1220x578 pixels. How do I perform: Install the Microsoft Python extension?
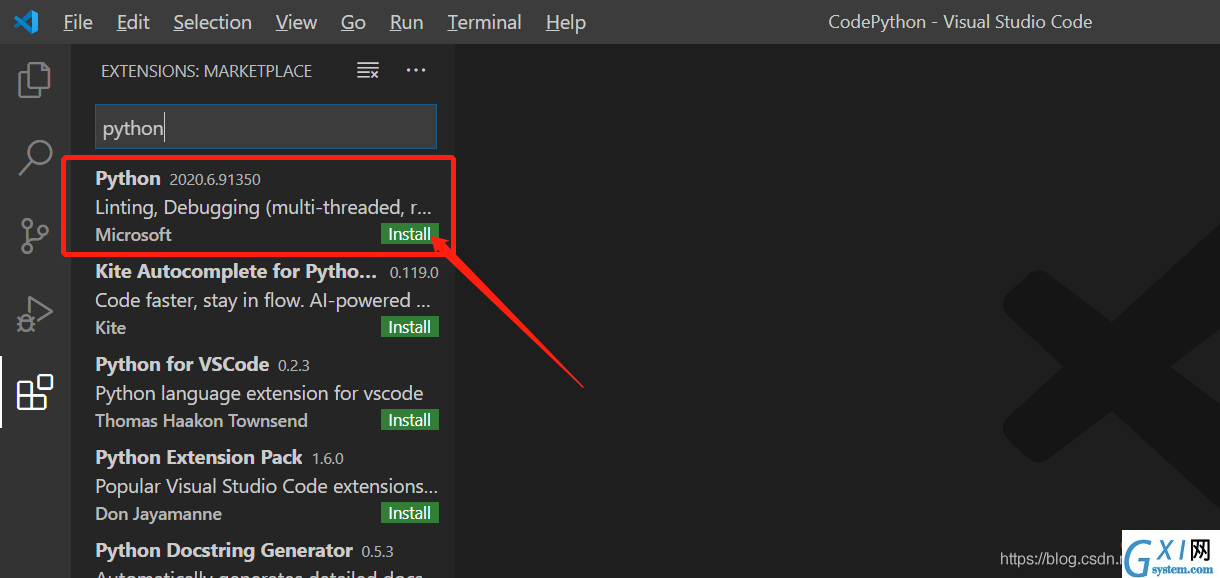410,234
